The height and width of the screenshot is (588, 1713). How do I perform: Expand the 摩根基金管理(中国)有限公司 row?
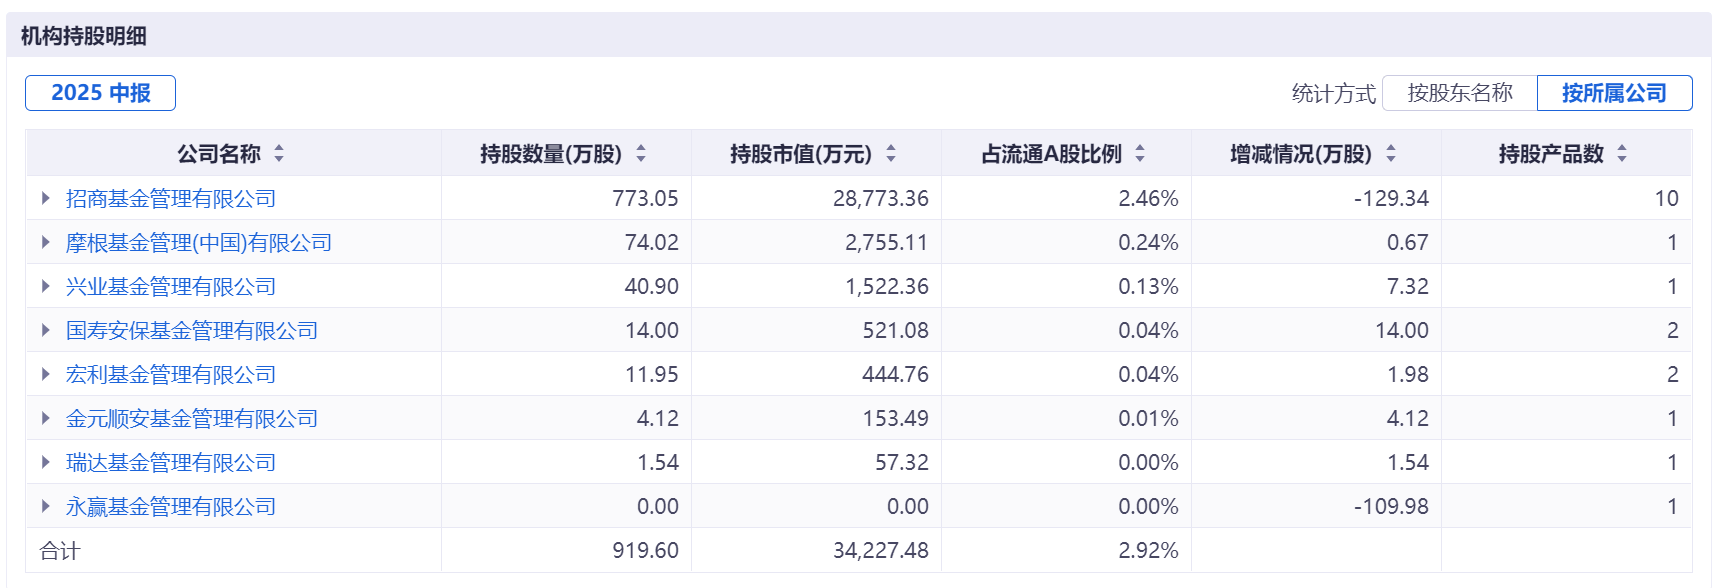click(45, 243)
